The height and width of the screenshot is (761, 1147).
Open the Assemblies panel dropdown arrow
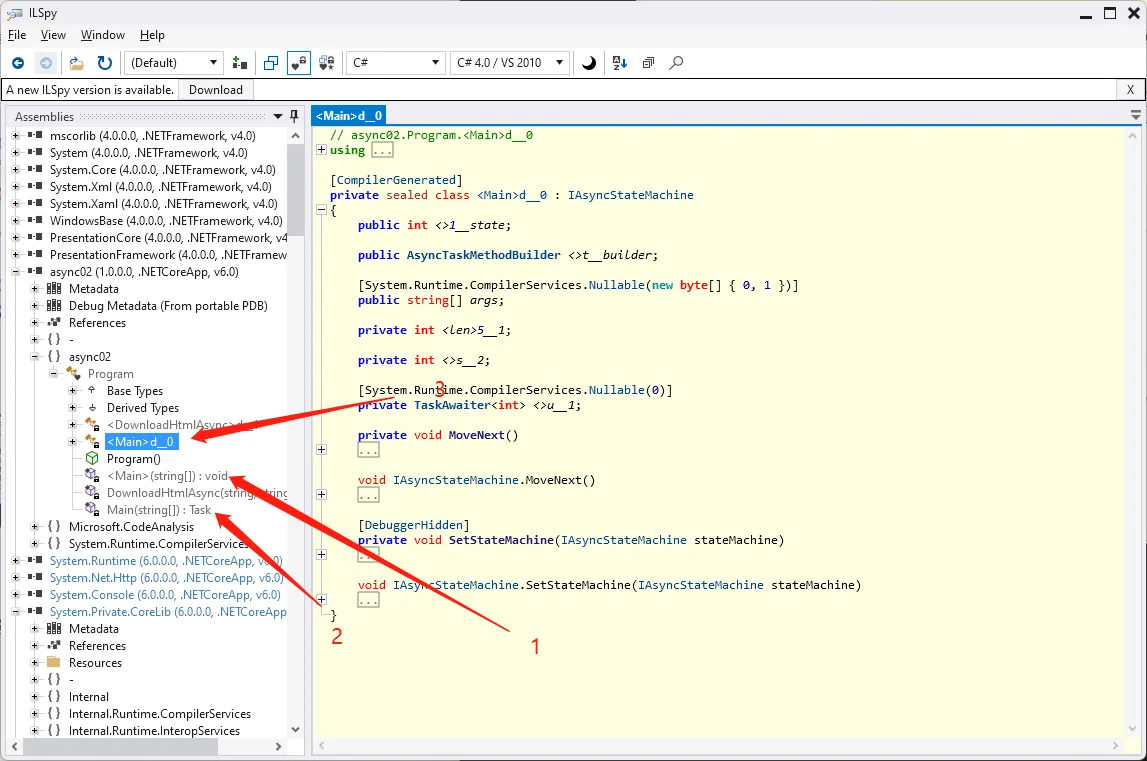pos(278,116)
